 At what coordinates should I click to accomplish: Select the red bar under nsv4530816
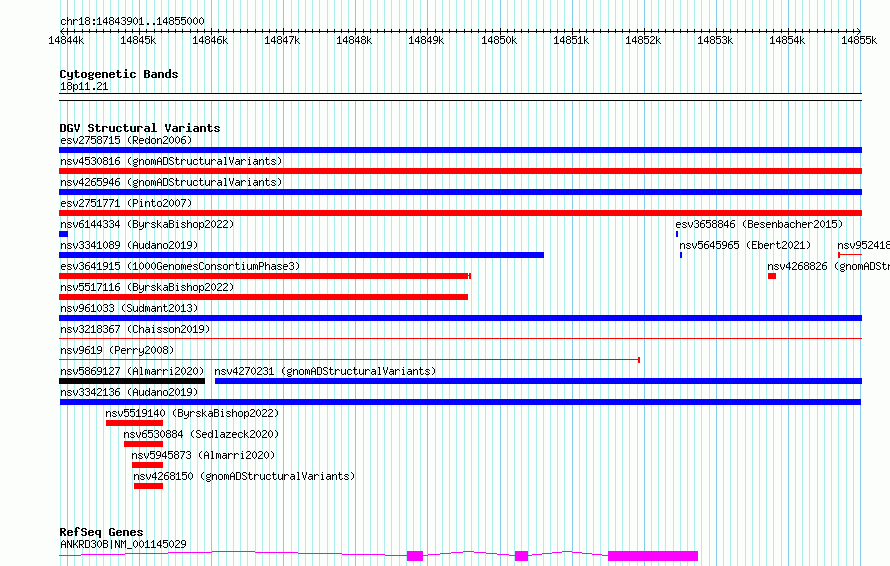pyautogui.click(x=460, y=171)
